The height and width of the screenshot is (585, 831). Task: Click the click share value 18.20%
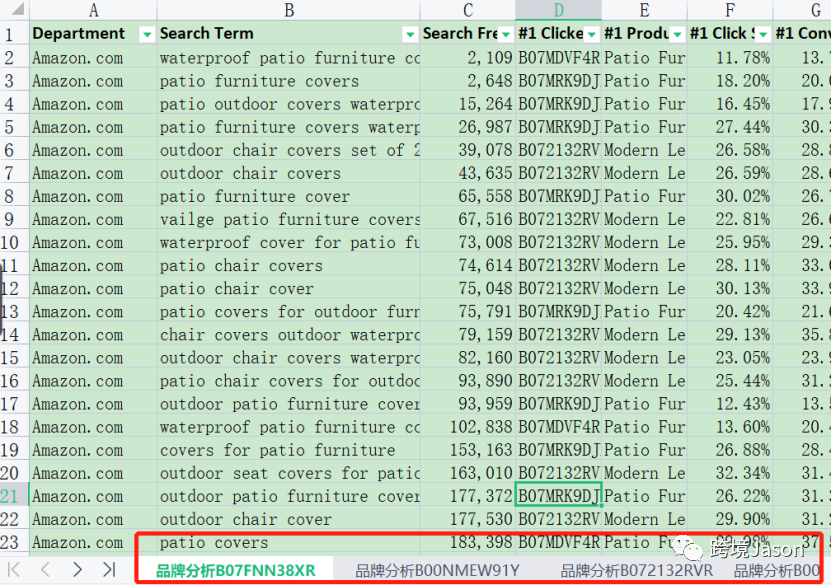click(x=743, y=81)
